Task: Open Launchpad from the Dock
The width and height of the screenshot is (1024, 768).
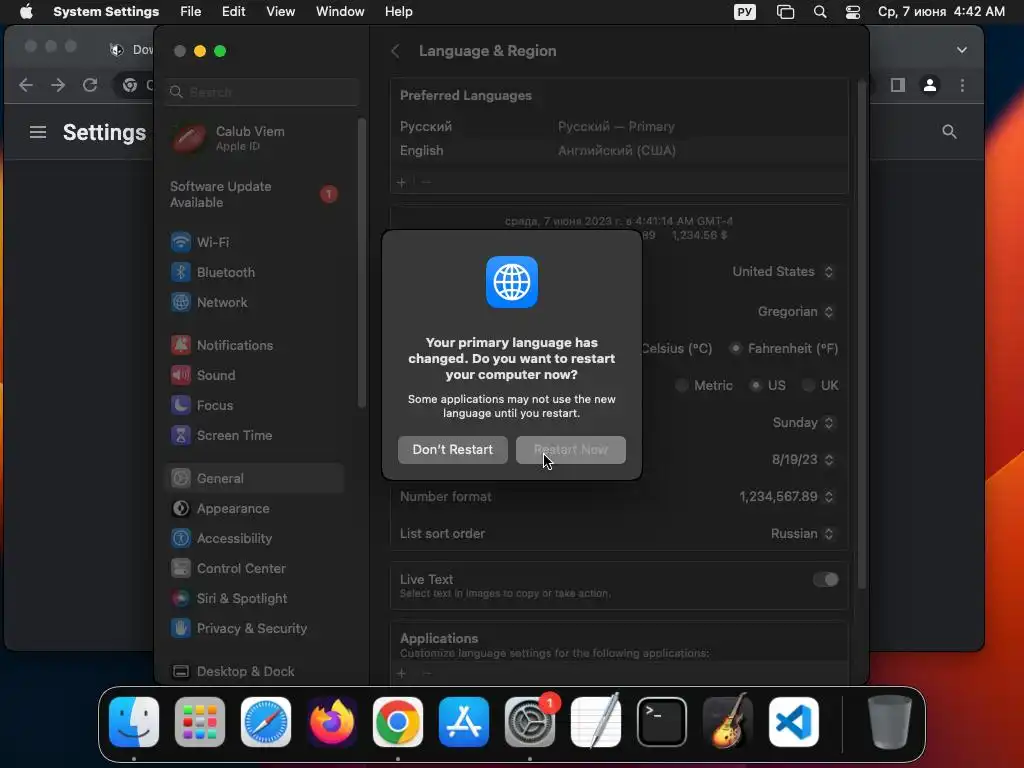Action: (200, 722)
